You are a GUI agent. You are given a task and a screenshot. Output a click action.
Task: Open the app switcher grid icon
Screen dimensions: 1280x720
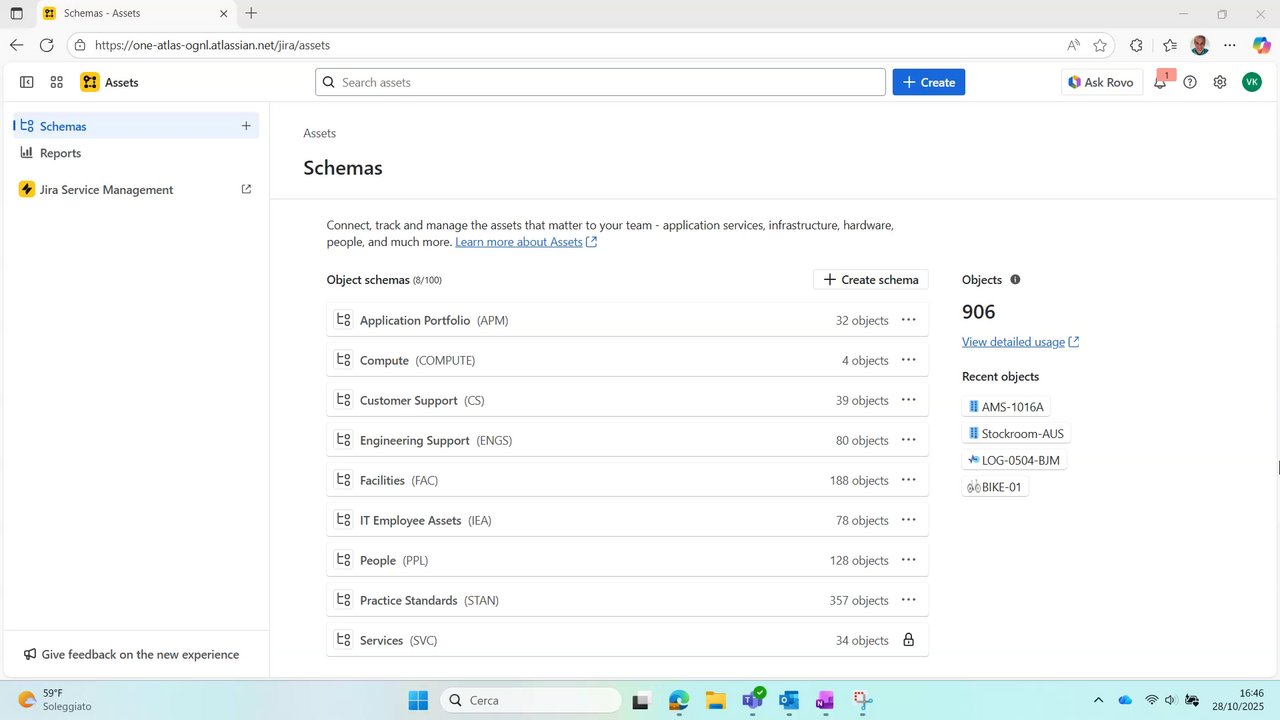coord(57,82)
